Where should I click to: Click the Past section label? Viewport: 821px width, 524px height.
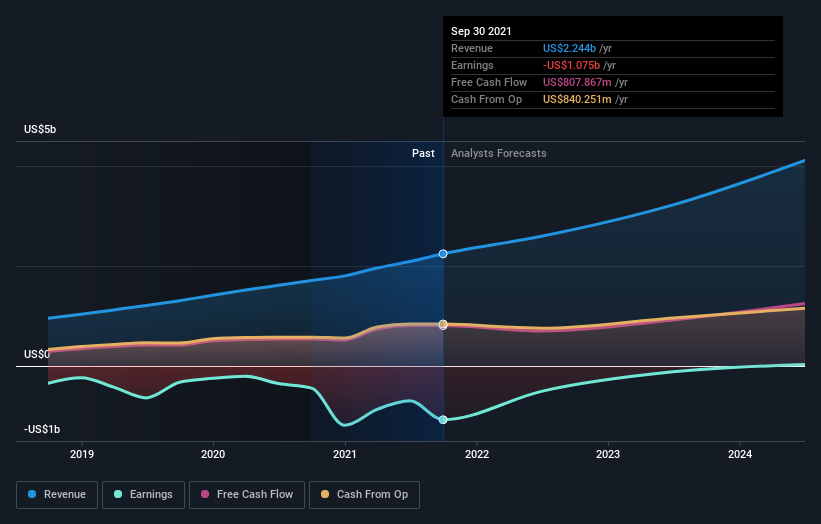pyautogui.click(x=423, y=153)
